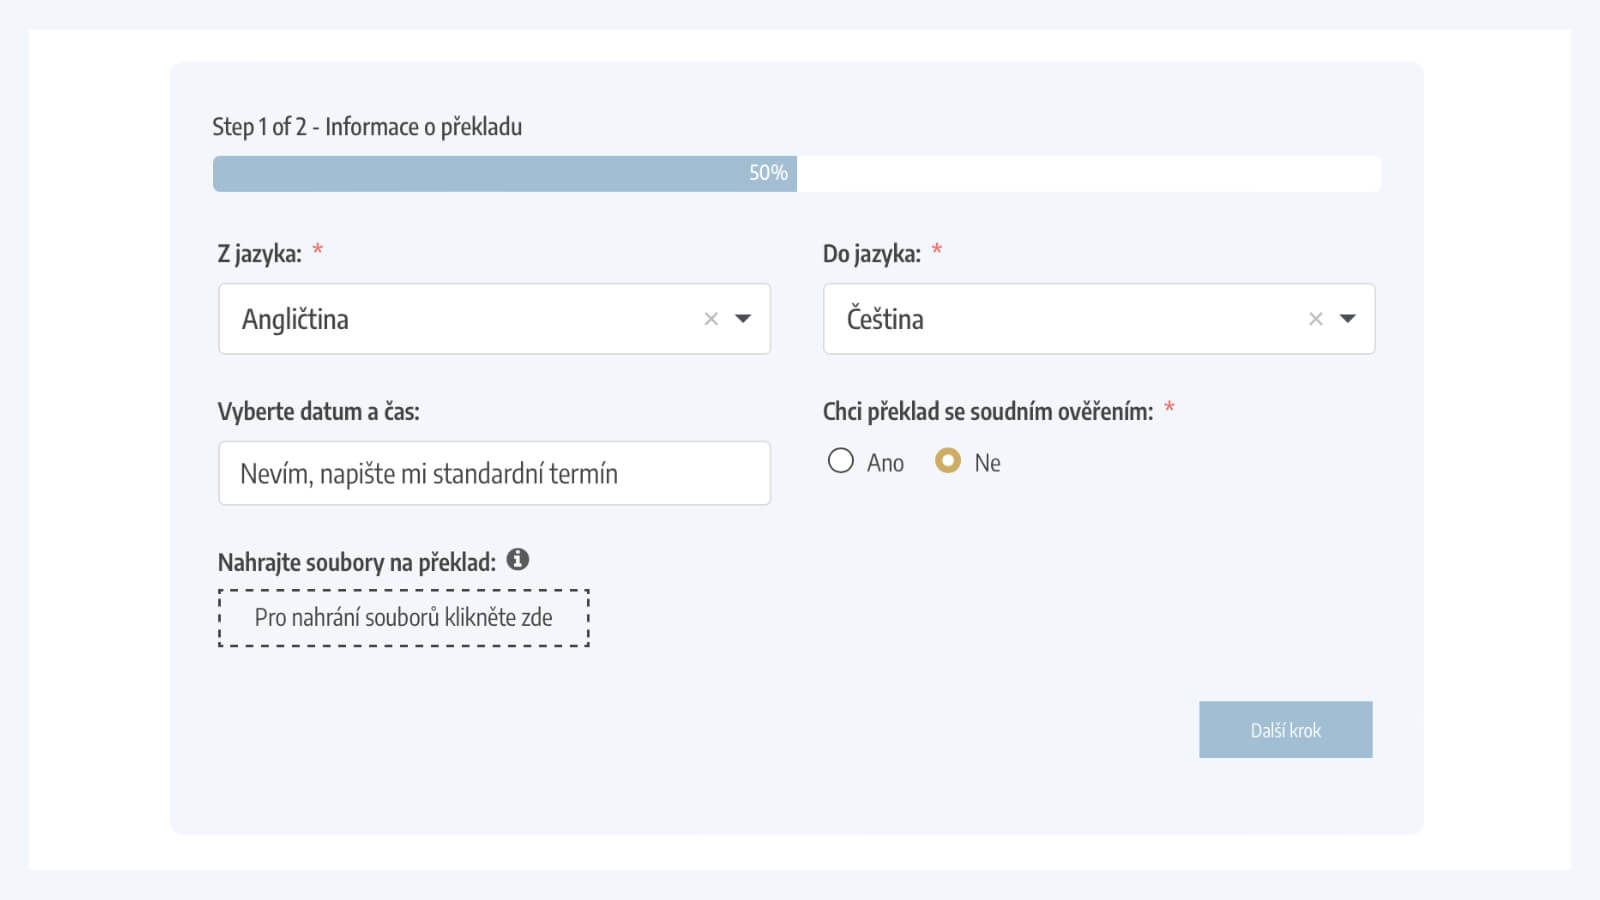
Task: Clear the Angličtina selection with the X icon
Action: pos(711,319)
